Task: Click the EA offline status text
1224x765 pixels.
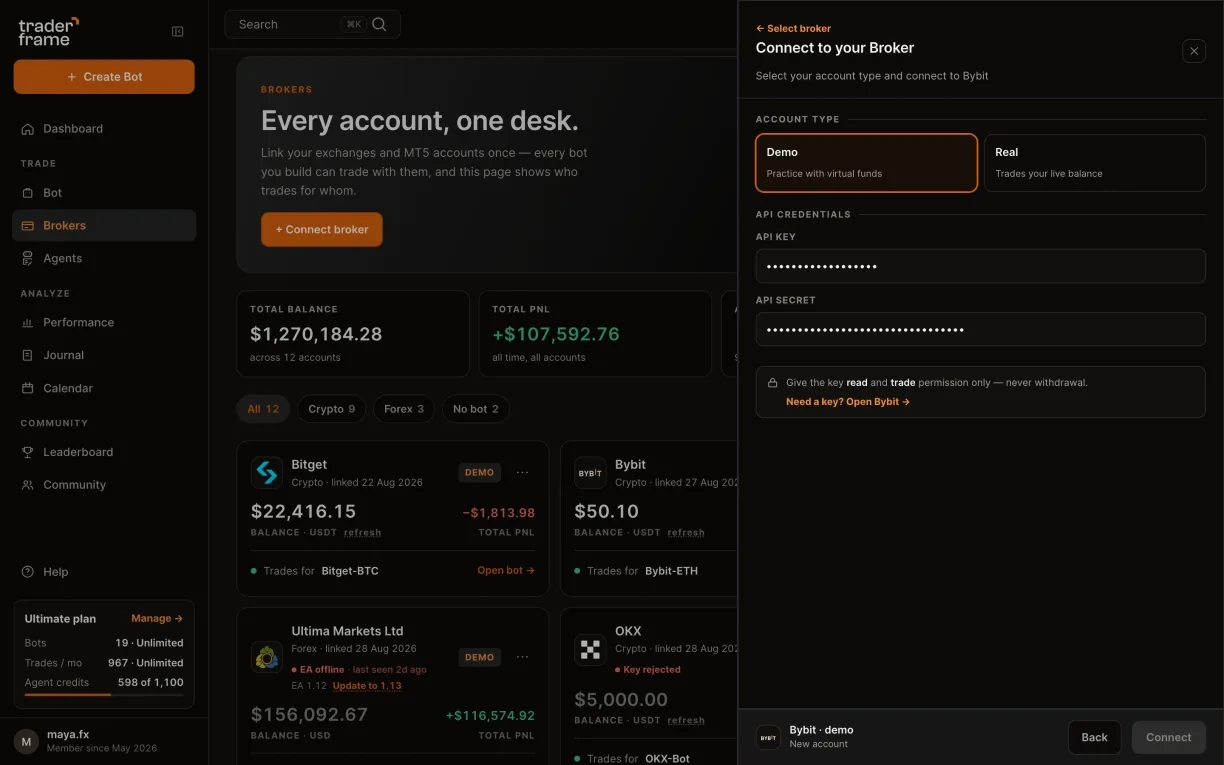Action: coord(318,670)
